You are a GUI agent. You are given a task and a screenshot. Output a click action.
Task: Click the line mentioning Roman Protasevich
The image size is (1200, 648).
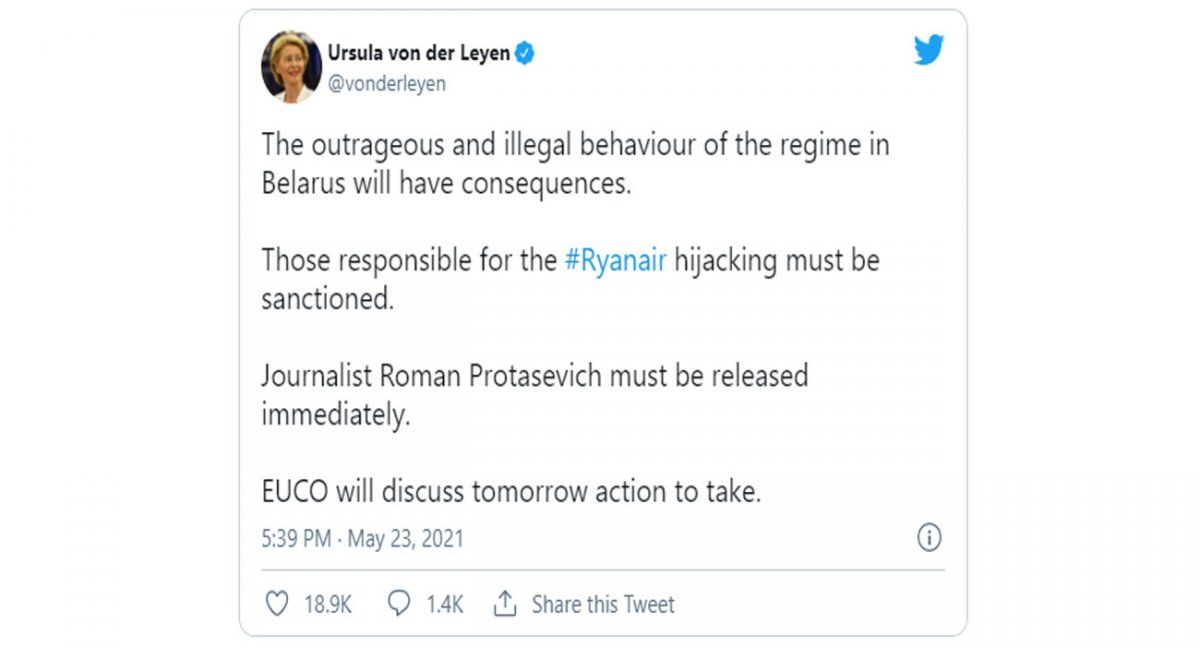[532, 377]
